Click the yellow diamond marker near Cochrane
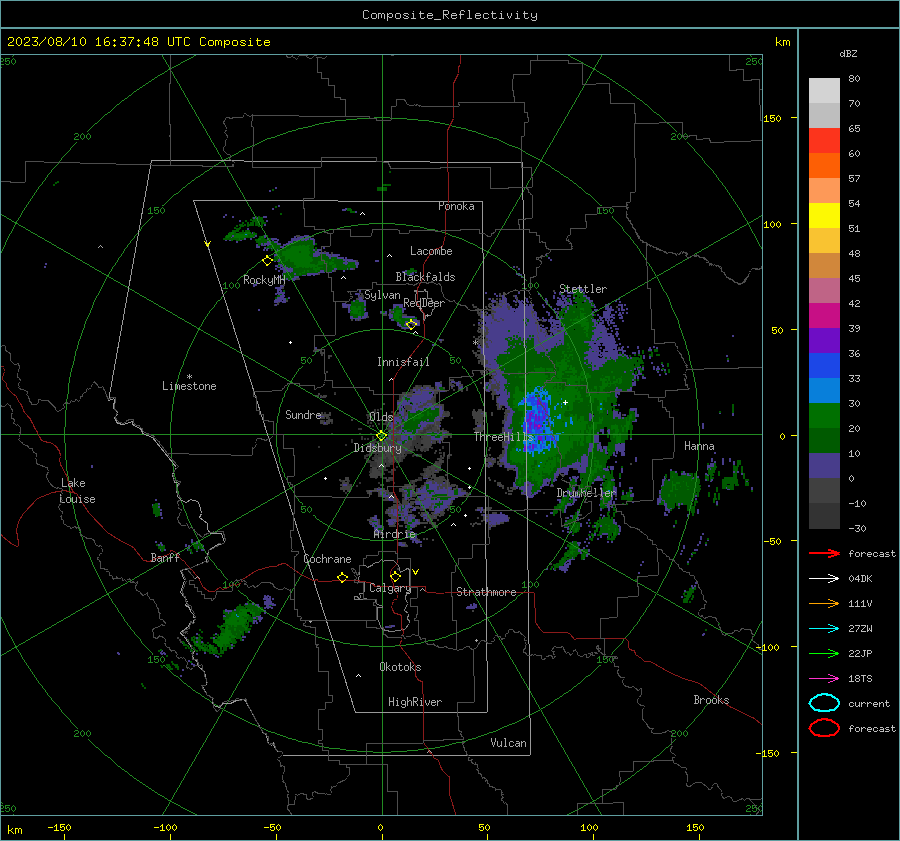The height and width of the screenshot is (841, 900). [342, 577]
